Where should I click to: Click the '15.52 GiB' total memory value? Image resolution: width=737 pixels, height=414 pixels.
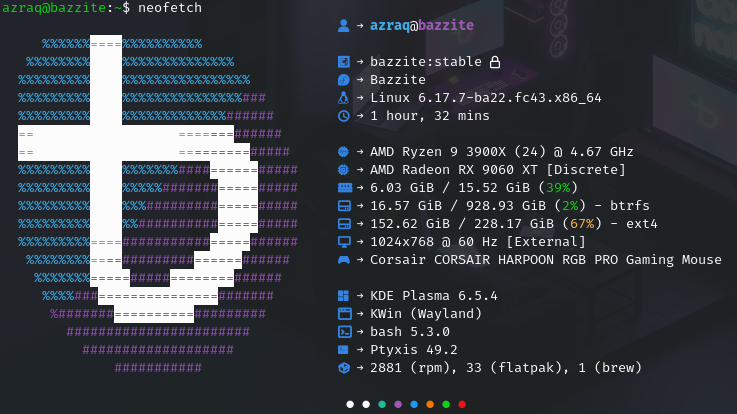(x=494, y=187)
